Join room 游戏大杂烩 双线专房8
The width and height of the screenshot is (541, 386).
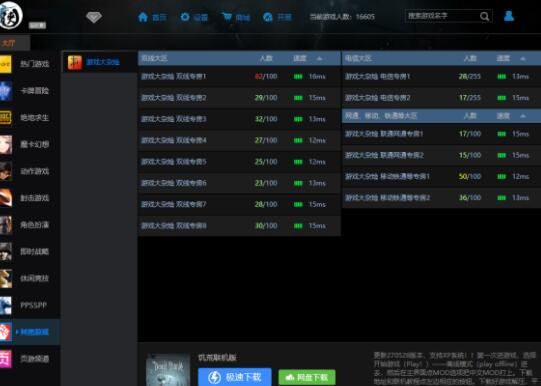click(x=239, y=226)
